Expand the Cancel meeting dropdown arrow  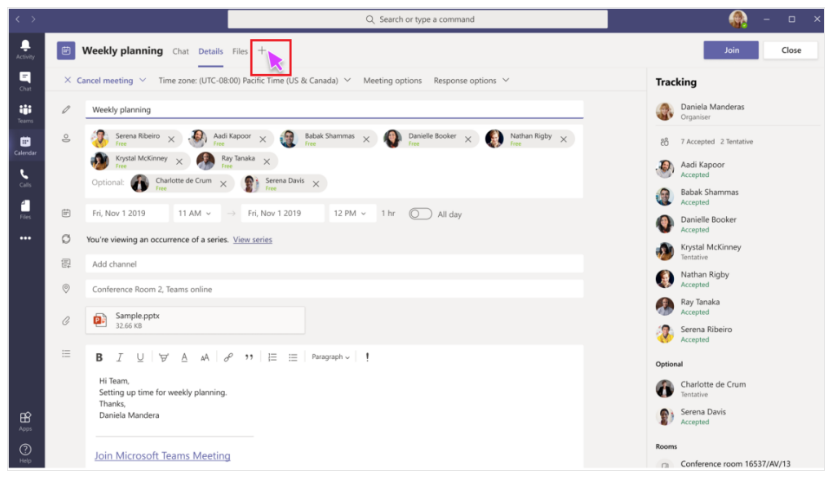143,81
